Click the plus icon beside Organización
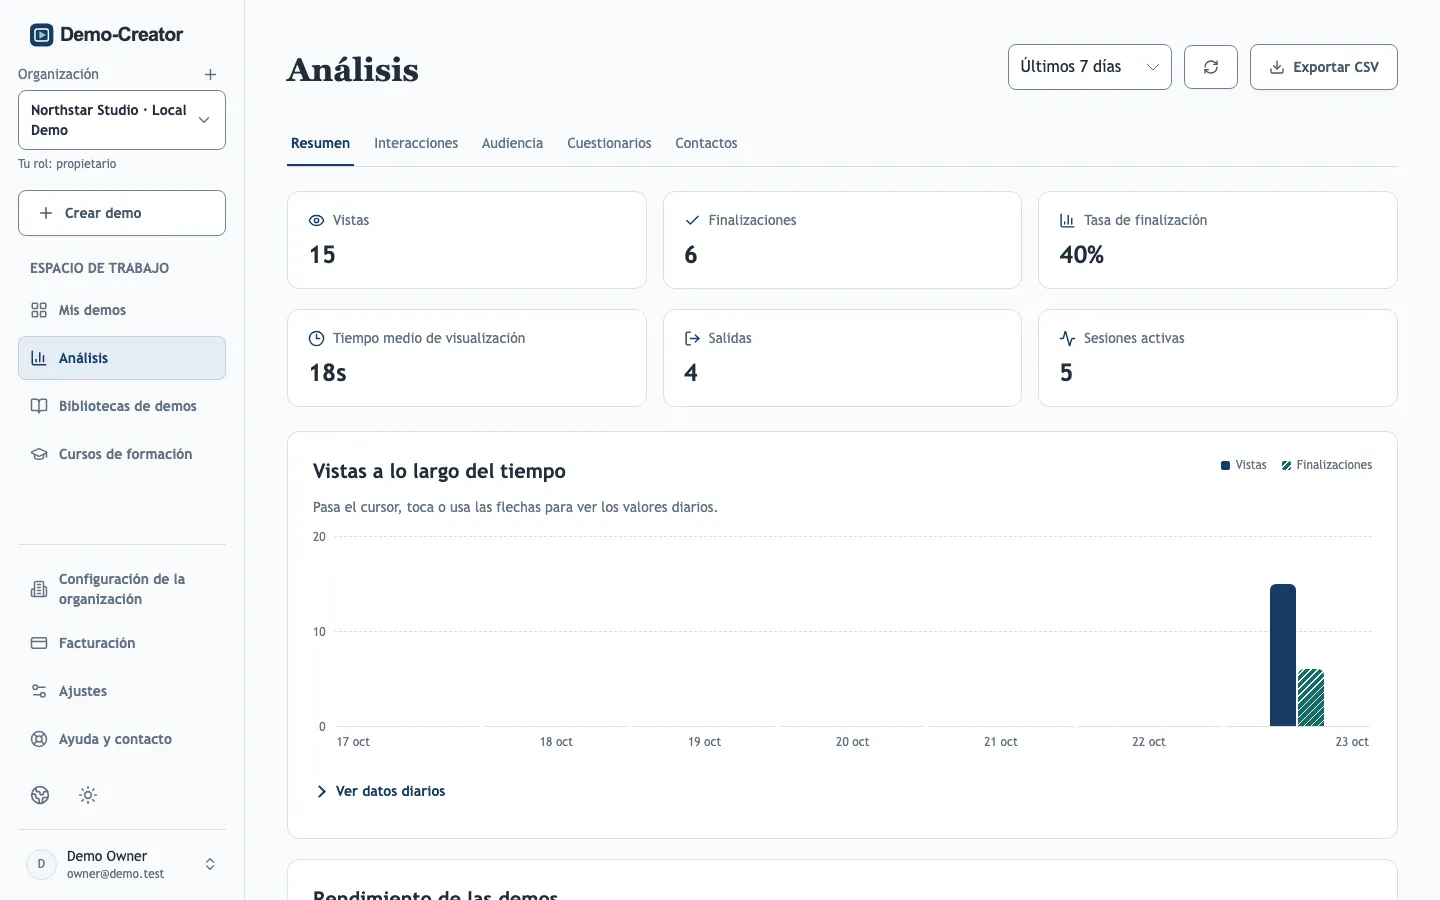This screenshot has height=900, width=1440. tap(210, 75)
